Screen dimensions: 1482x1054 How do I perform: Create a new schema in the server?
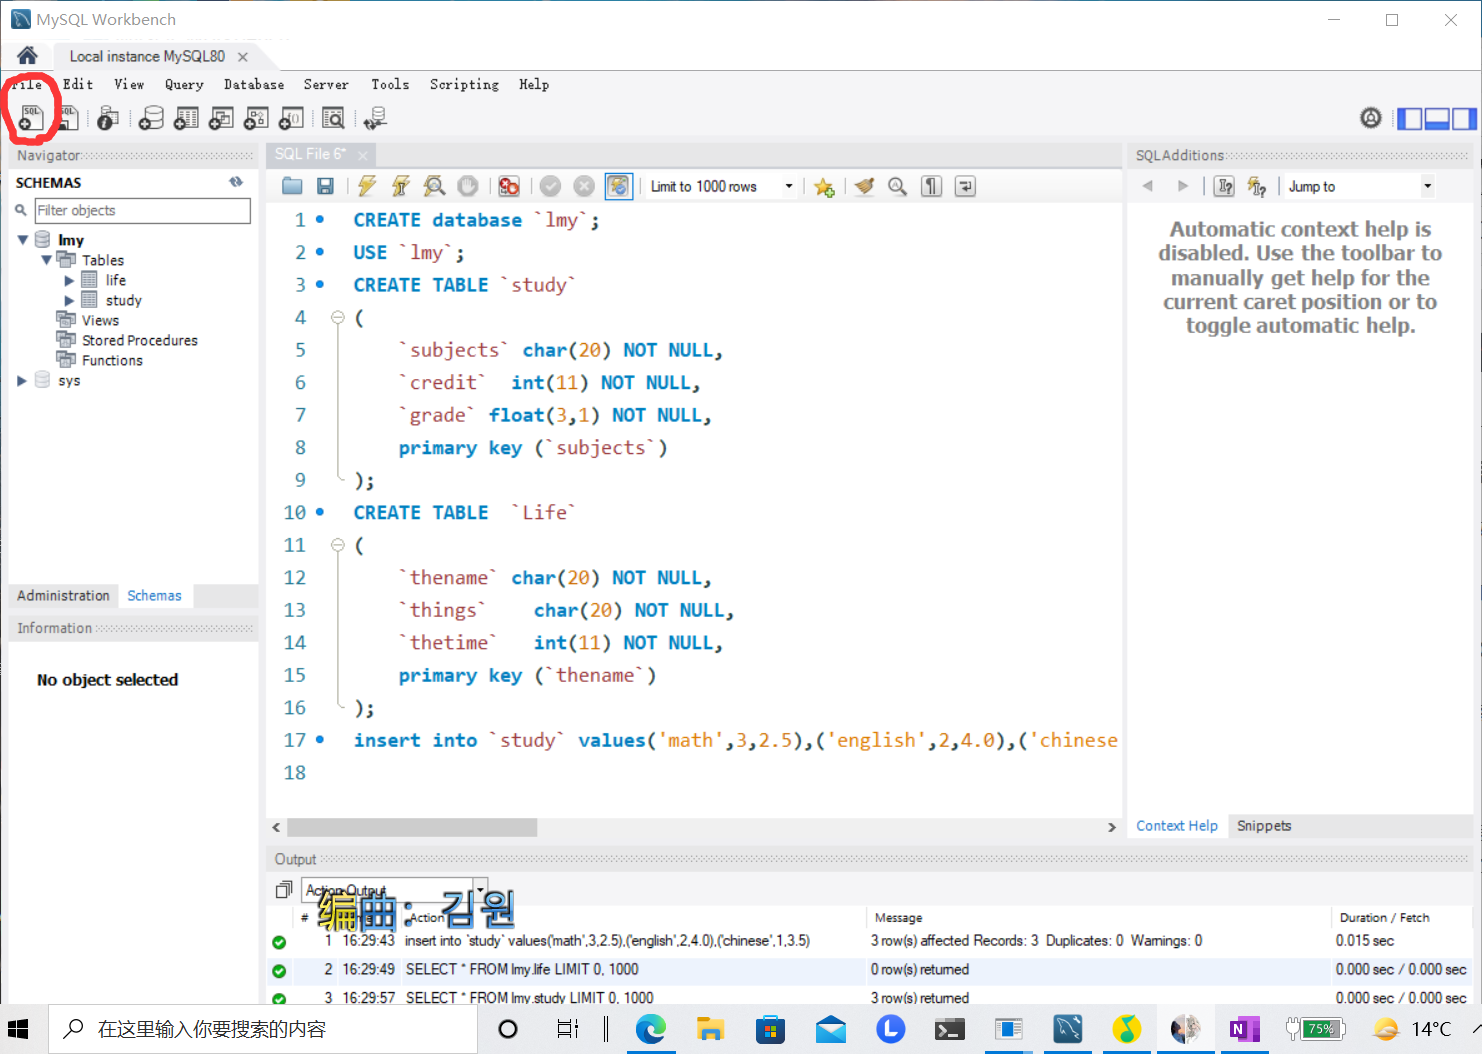pyautogui.click(x=151, y=118)
